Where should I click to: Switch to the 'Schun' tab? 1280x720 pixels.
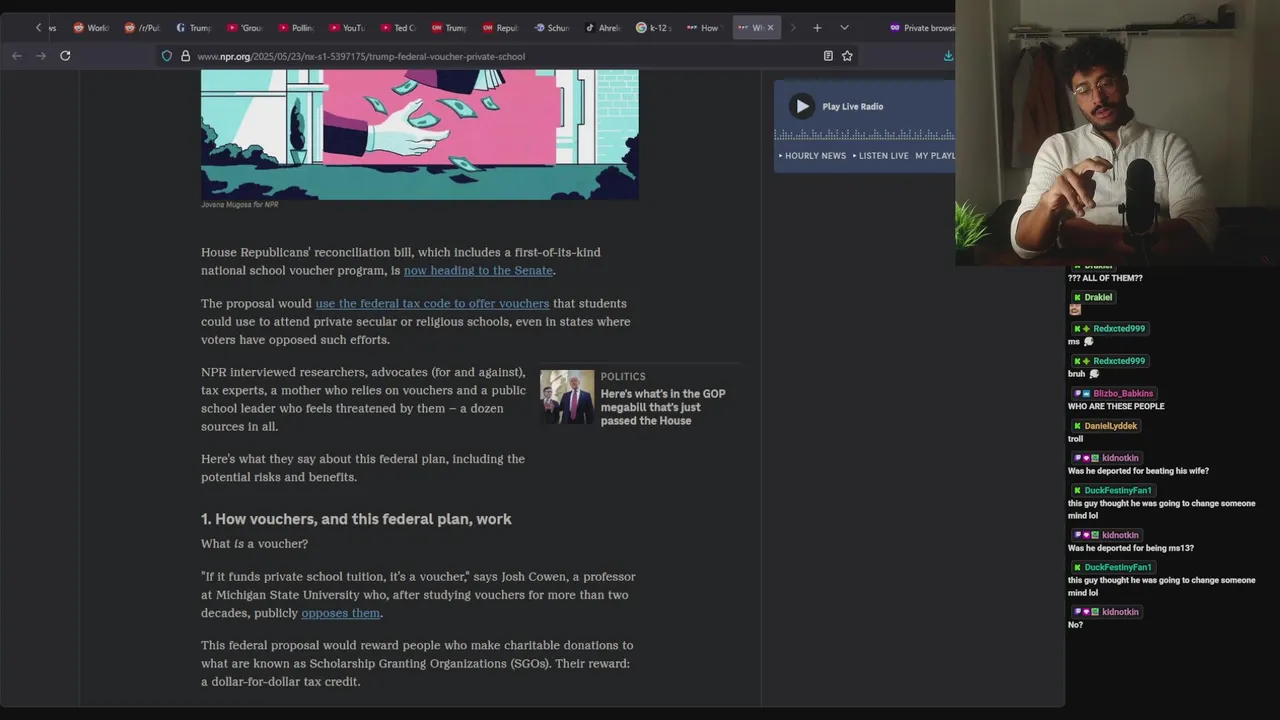click(551, 28)
